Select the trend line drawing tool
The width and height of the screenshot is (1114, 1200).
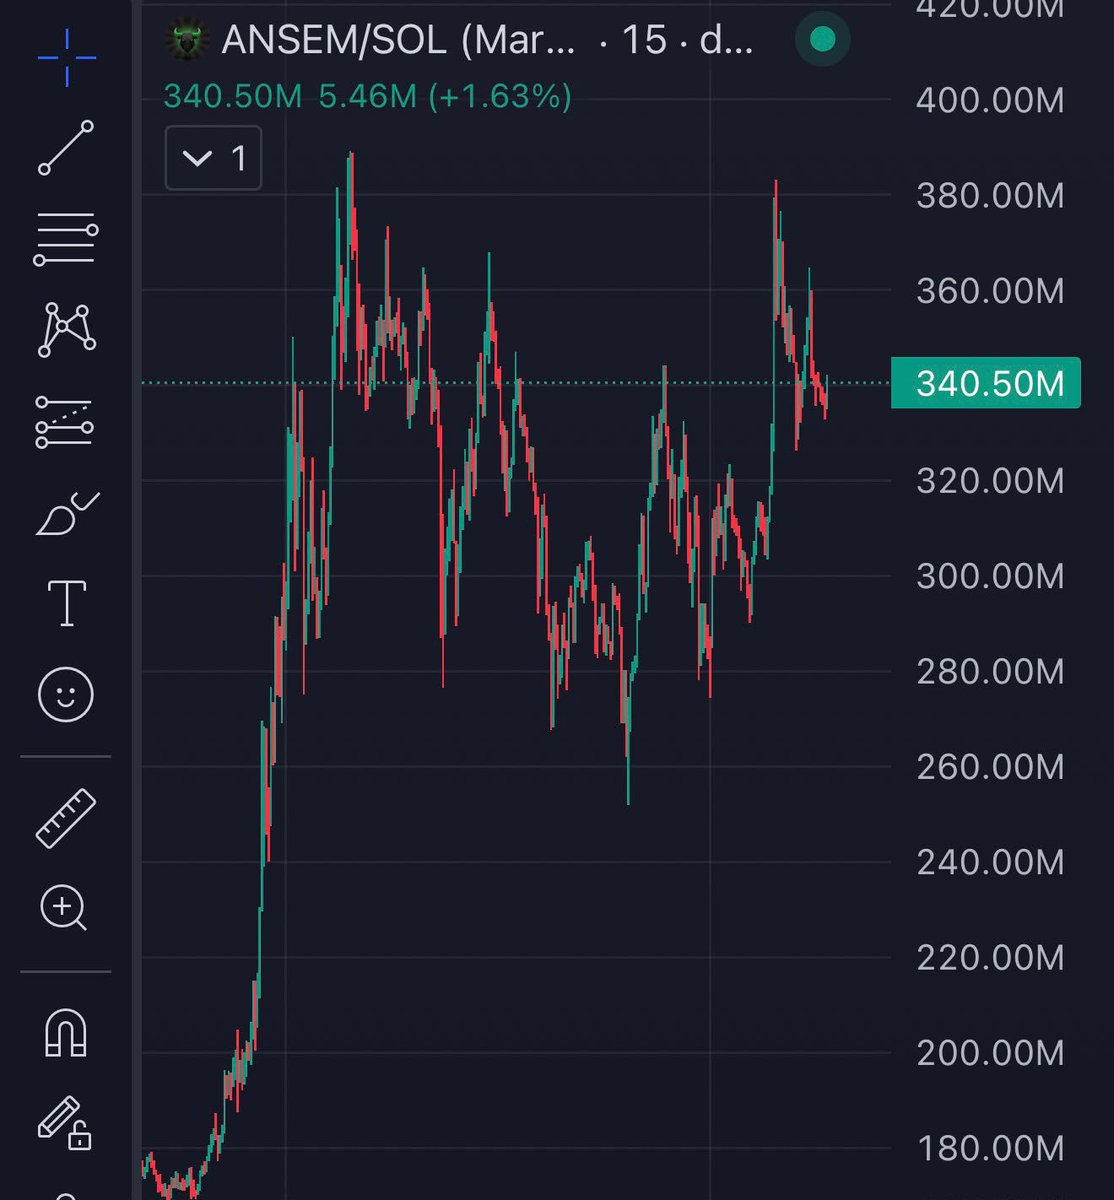tap(66, 148)
